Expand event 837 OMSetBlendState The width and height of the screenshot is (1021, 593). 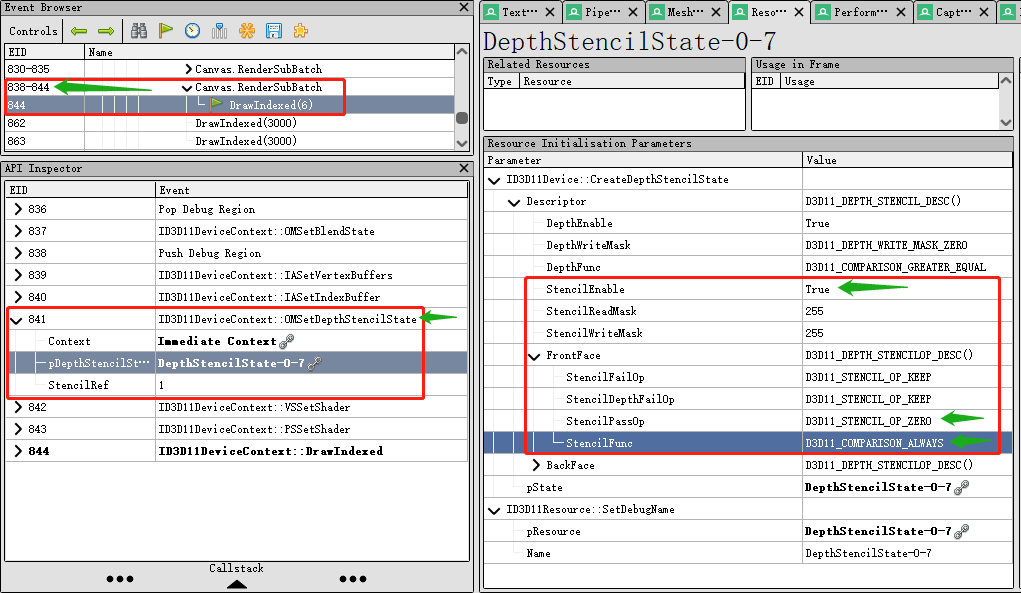(18, 231)
